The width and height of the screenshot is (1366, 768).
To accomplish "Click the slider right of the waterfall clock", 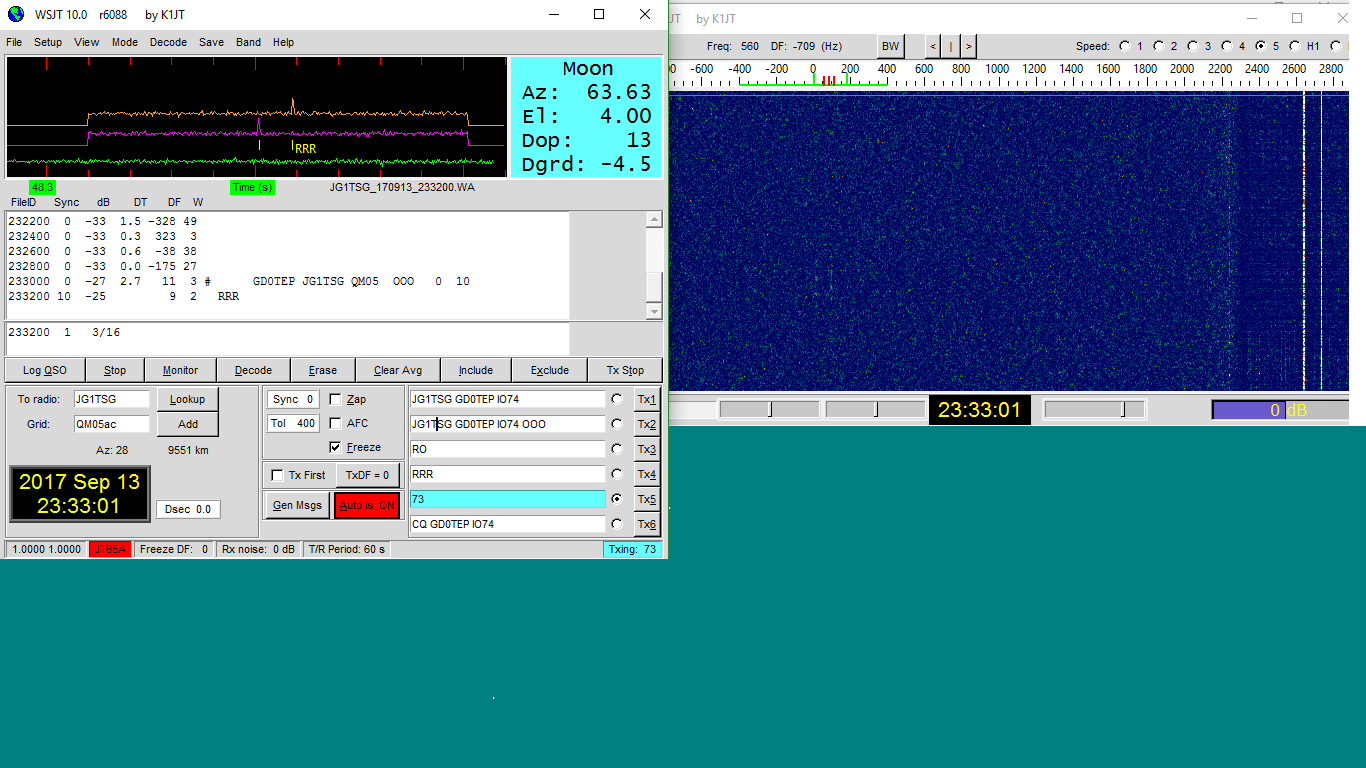I will point(1095,409).
